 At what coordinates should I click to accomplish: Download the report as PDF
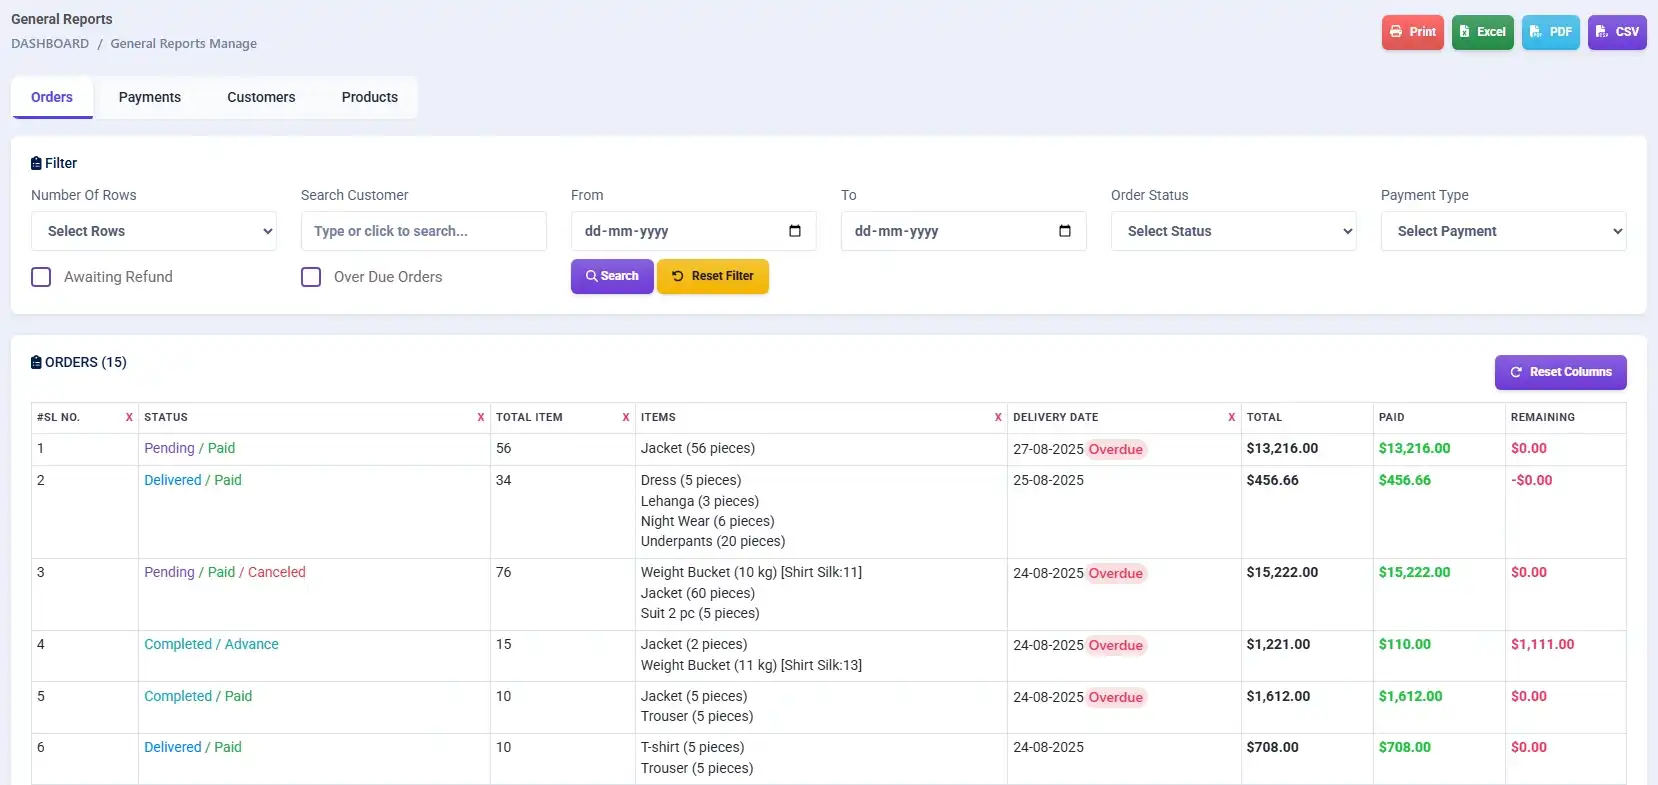[x=1550, y=32]
